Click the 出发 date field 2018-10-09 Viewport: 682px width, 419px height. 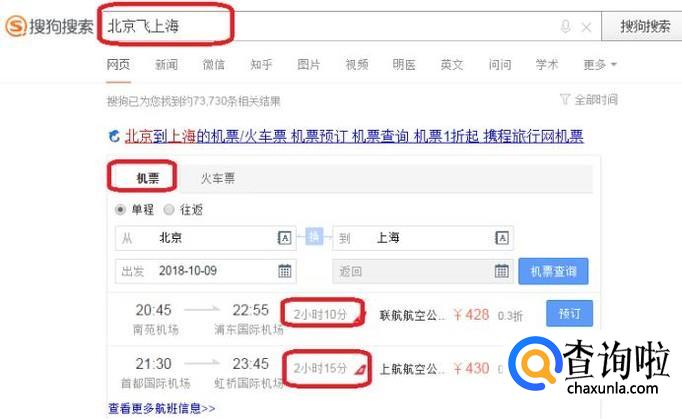[205, 271]
